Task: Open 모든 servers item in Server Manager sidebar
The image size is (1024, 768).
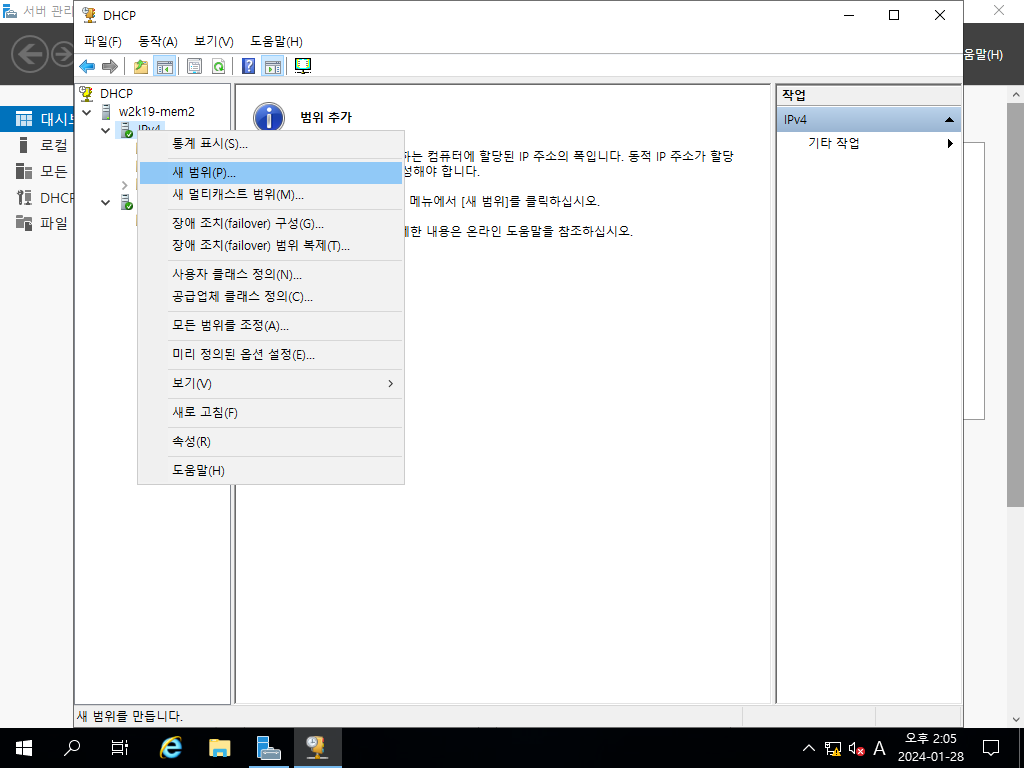Action: click(x=37, y=171)
